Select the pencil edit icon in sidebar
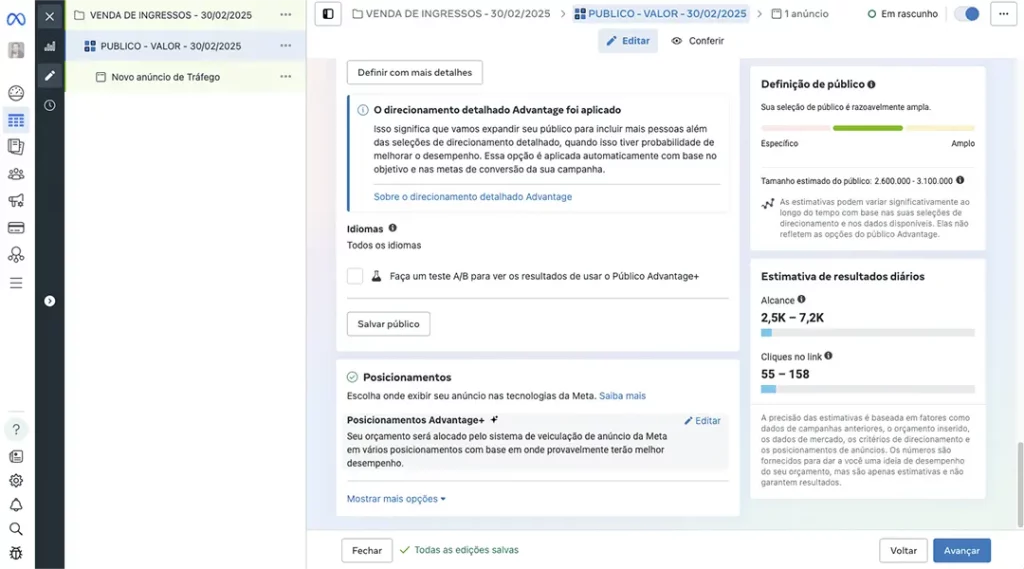1024x569 pixels. 50,76
